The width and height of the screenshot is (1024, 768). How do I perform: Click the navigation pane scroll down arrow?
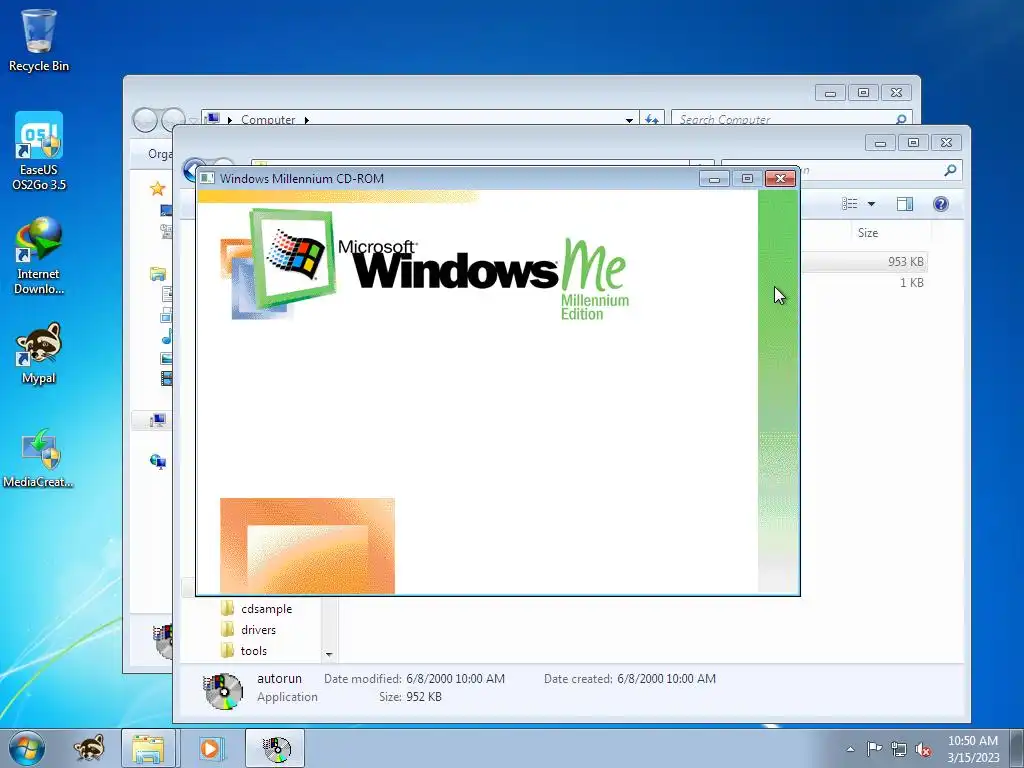[x=329, y=654]
